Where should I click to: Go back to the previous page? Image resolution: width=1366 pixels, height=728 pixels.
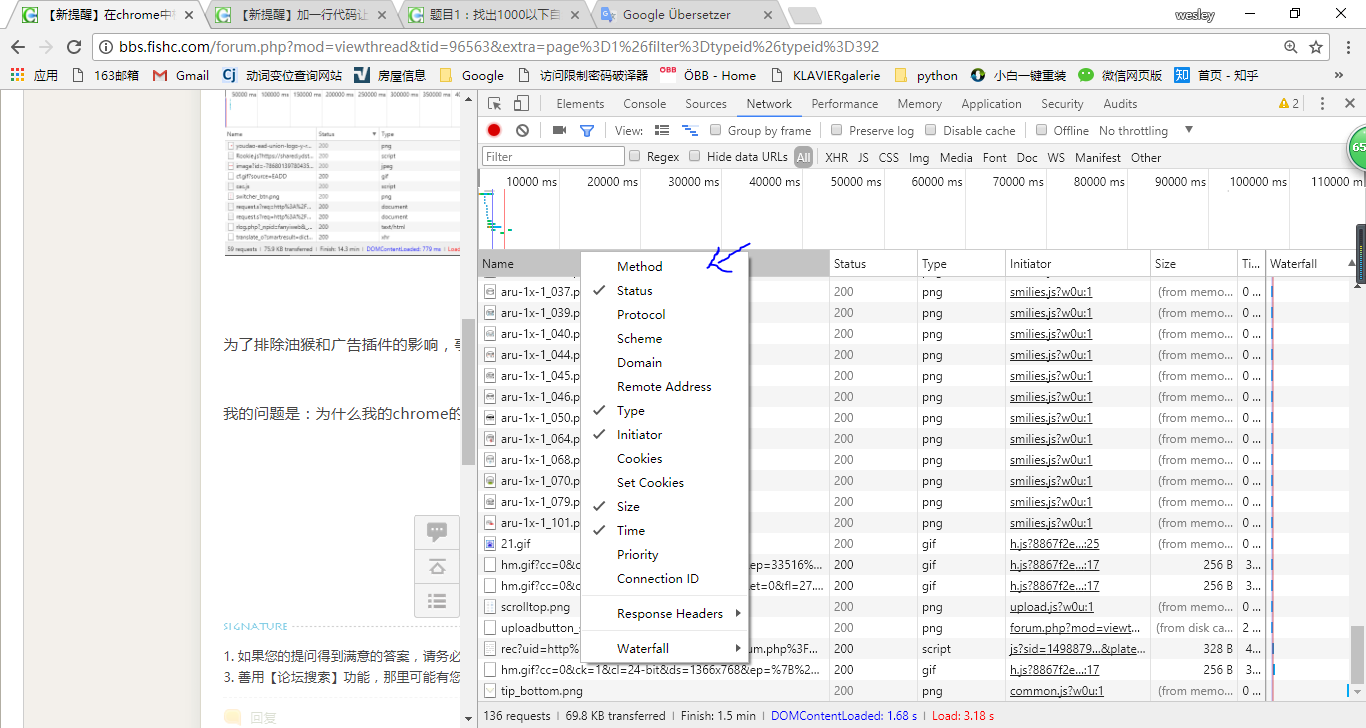(x=17, y=47)
